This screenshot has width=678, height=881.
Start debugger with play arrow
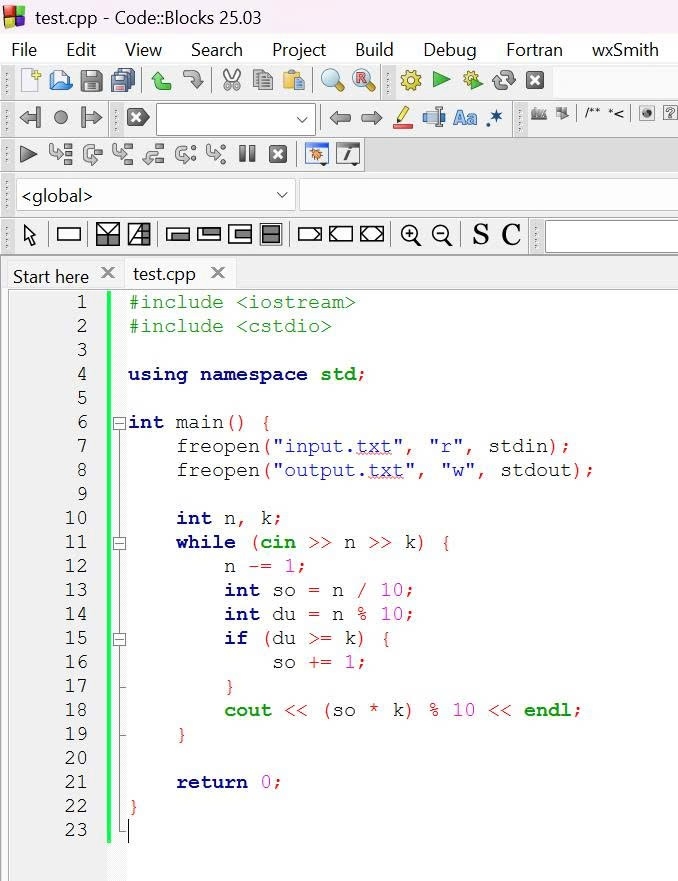pos(28,153)
